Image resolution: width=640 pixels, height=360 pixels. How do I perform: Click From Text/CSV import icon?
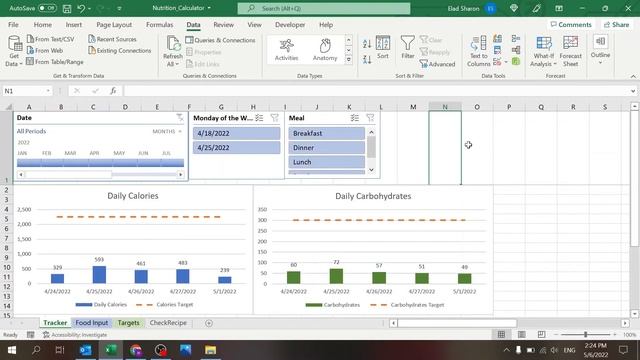30,39
